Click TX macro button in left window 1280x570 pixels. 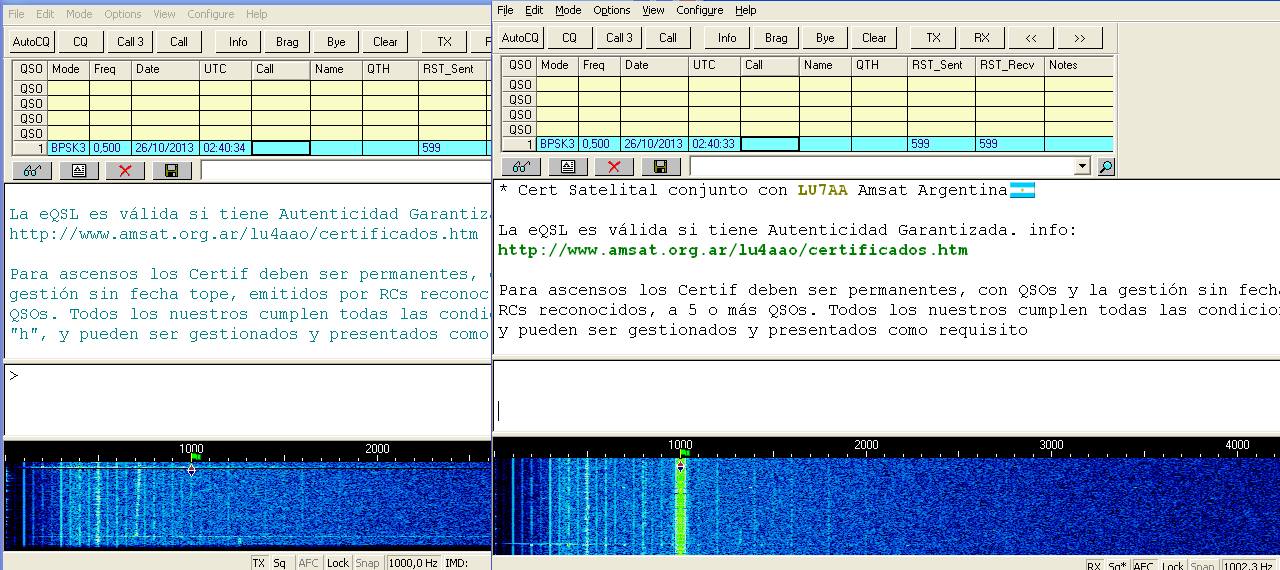[444, 42]
